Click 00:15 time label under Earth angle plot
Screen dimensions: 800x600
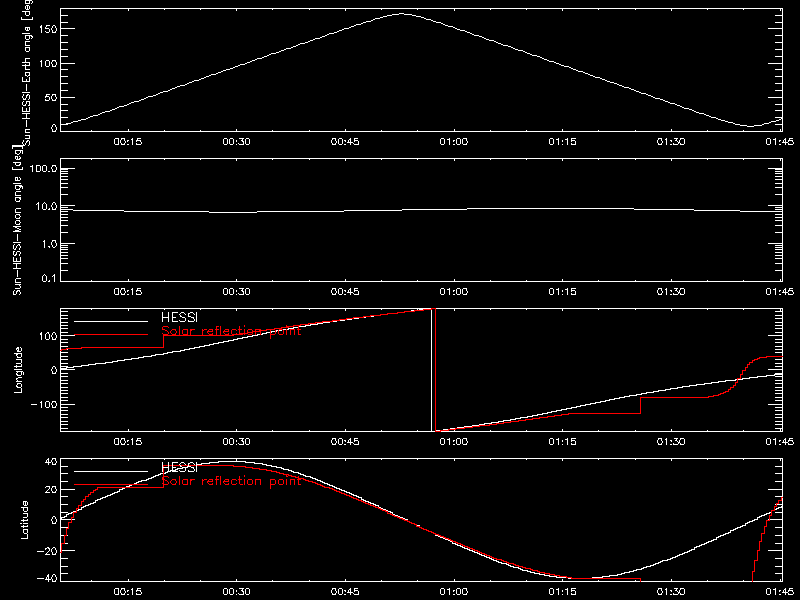pos(128,141)
